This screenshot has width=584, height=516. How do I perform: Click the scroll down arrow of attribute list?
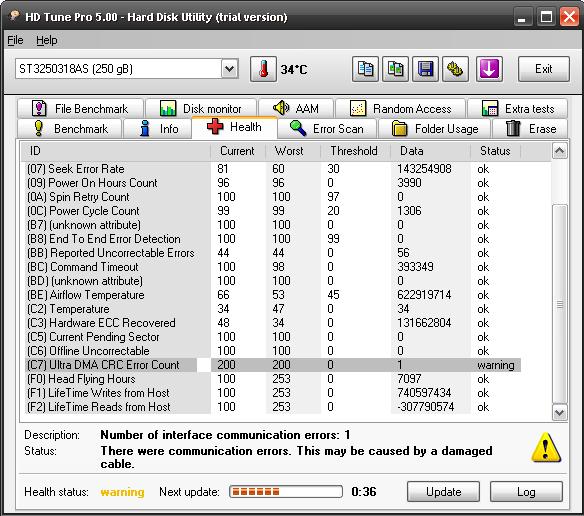pos(559,413)
